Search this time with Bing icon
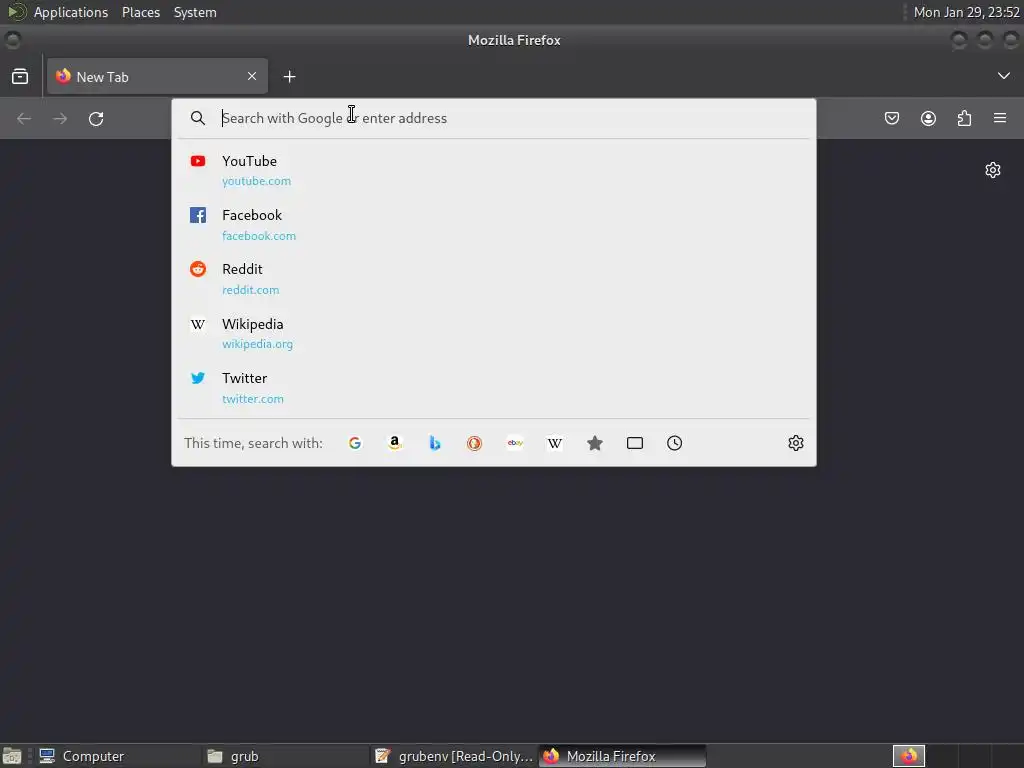This screenshot has height=768, width=1024. tap(434, 443)
